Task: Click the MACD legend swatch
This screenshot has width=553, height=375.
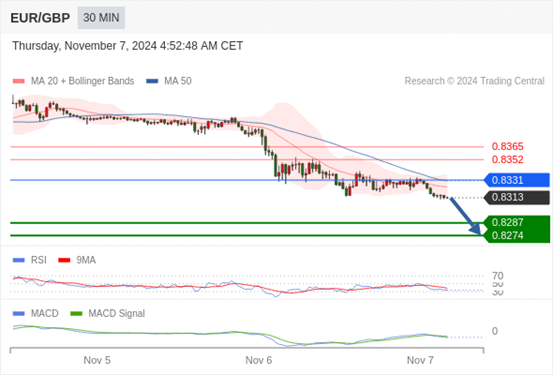Action: pos(19,314)
